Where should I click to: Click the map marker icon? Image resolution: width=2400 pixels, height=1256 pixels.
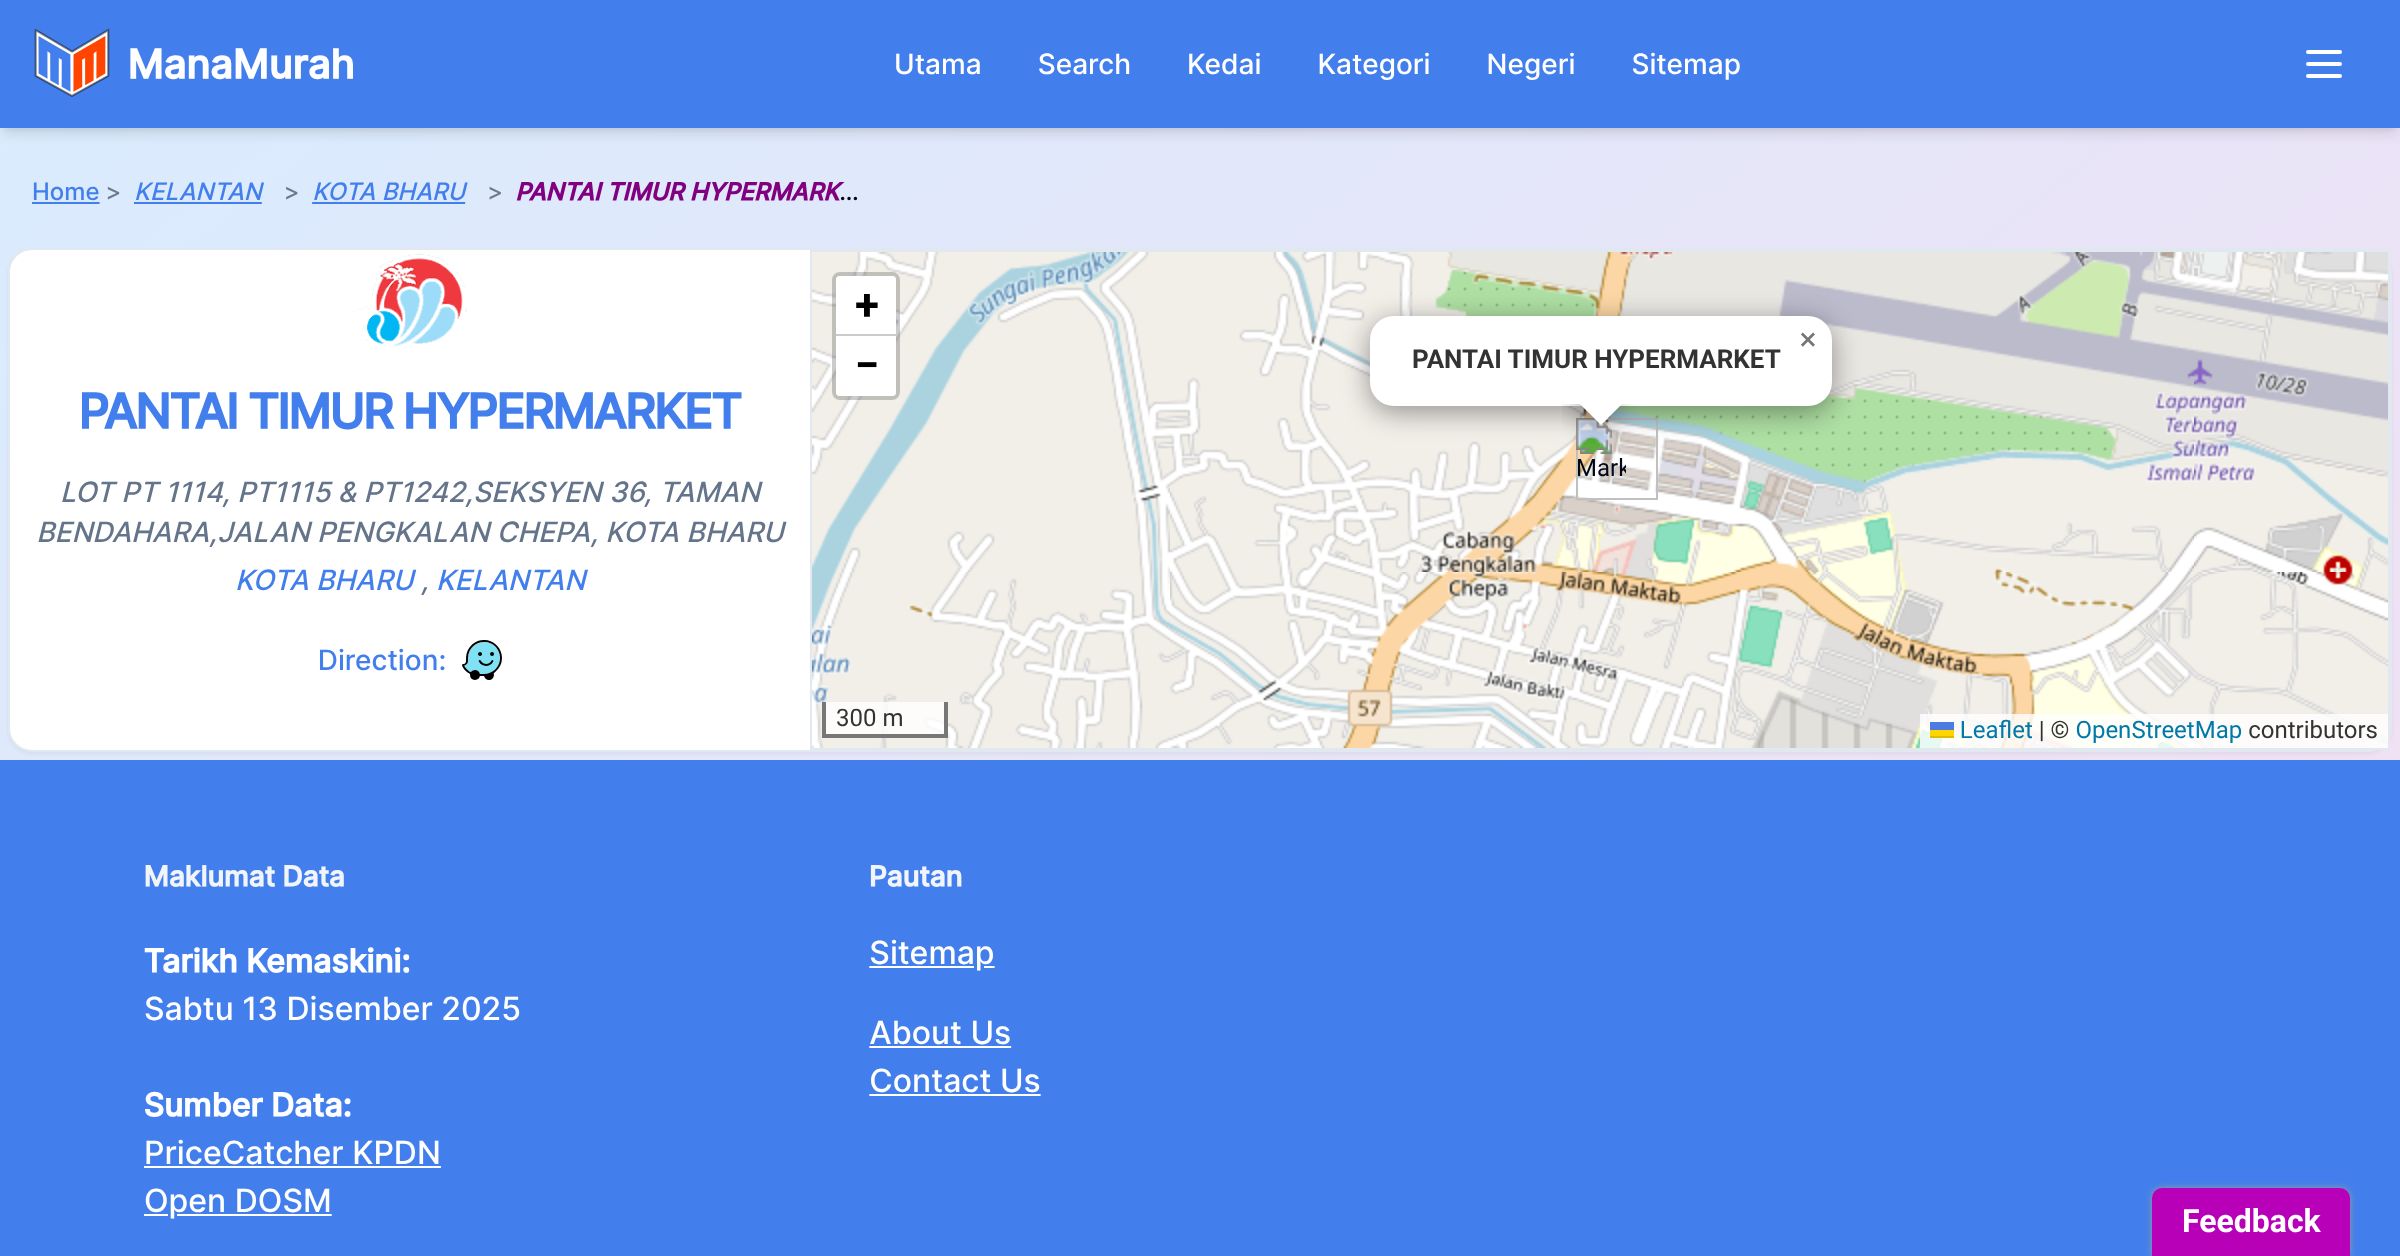pos(1594,438)
